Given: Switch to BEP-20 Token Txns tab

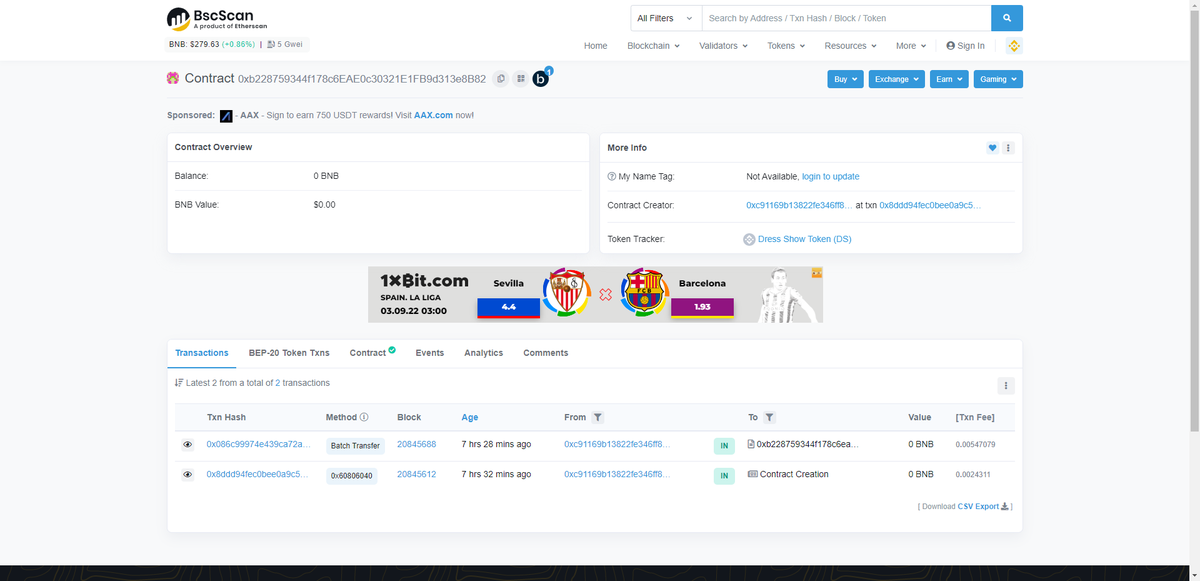Looking at the screenshot, I should [289, 353].
